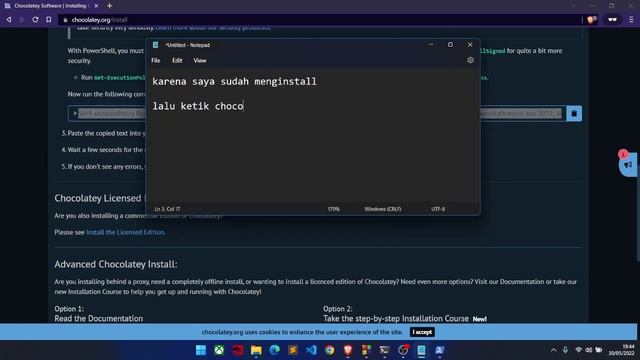Open the Edit menu in Notepad
Image resolution: width=640 pixels, height=360 pixels.
click(177, 60)
